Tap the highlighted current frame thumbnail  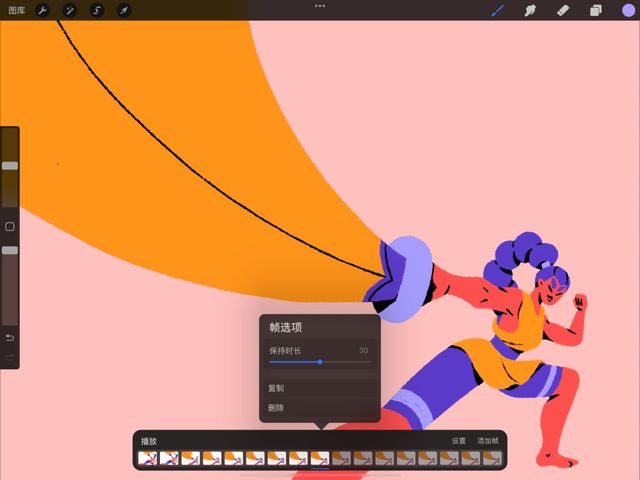pos(320,458)
